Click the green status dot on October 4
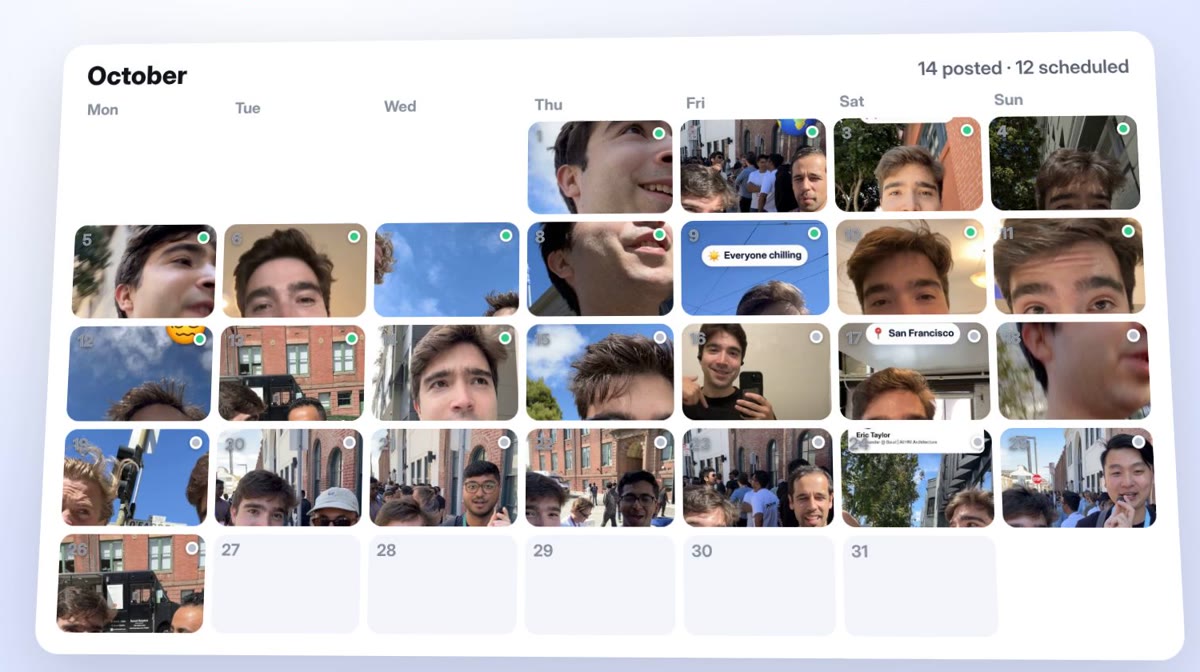Image resolution: width=1200 pixels, height=672 pixels. (x=1123, y=129)
